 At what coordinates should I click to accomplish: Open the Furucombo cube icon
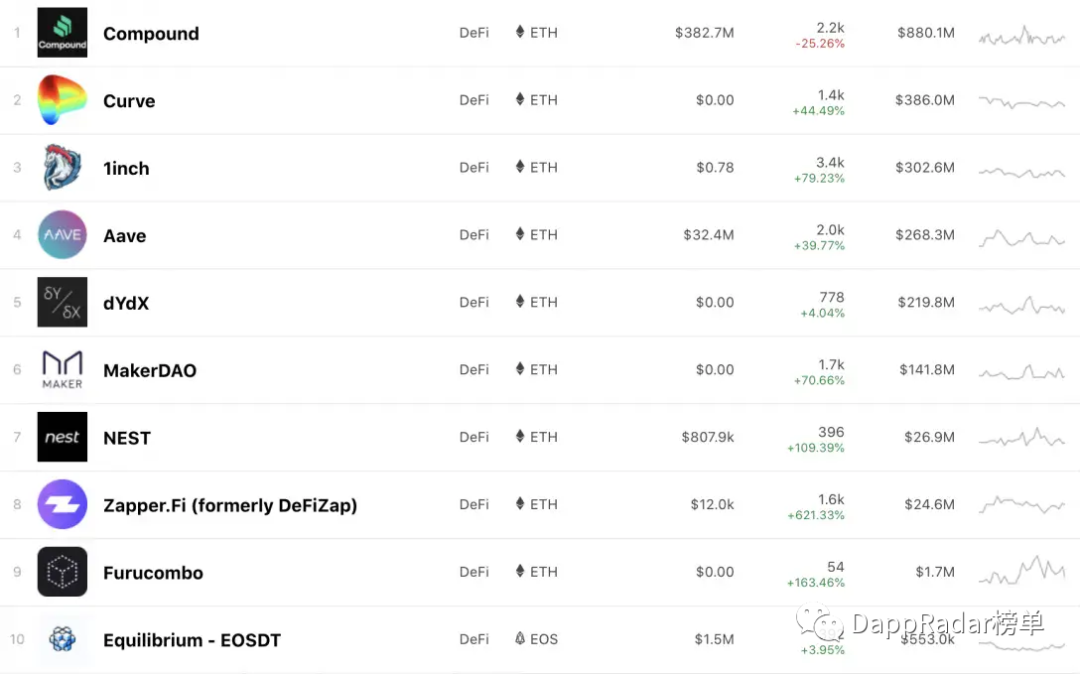[62, 571]
